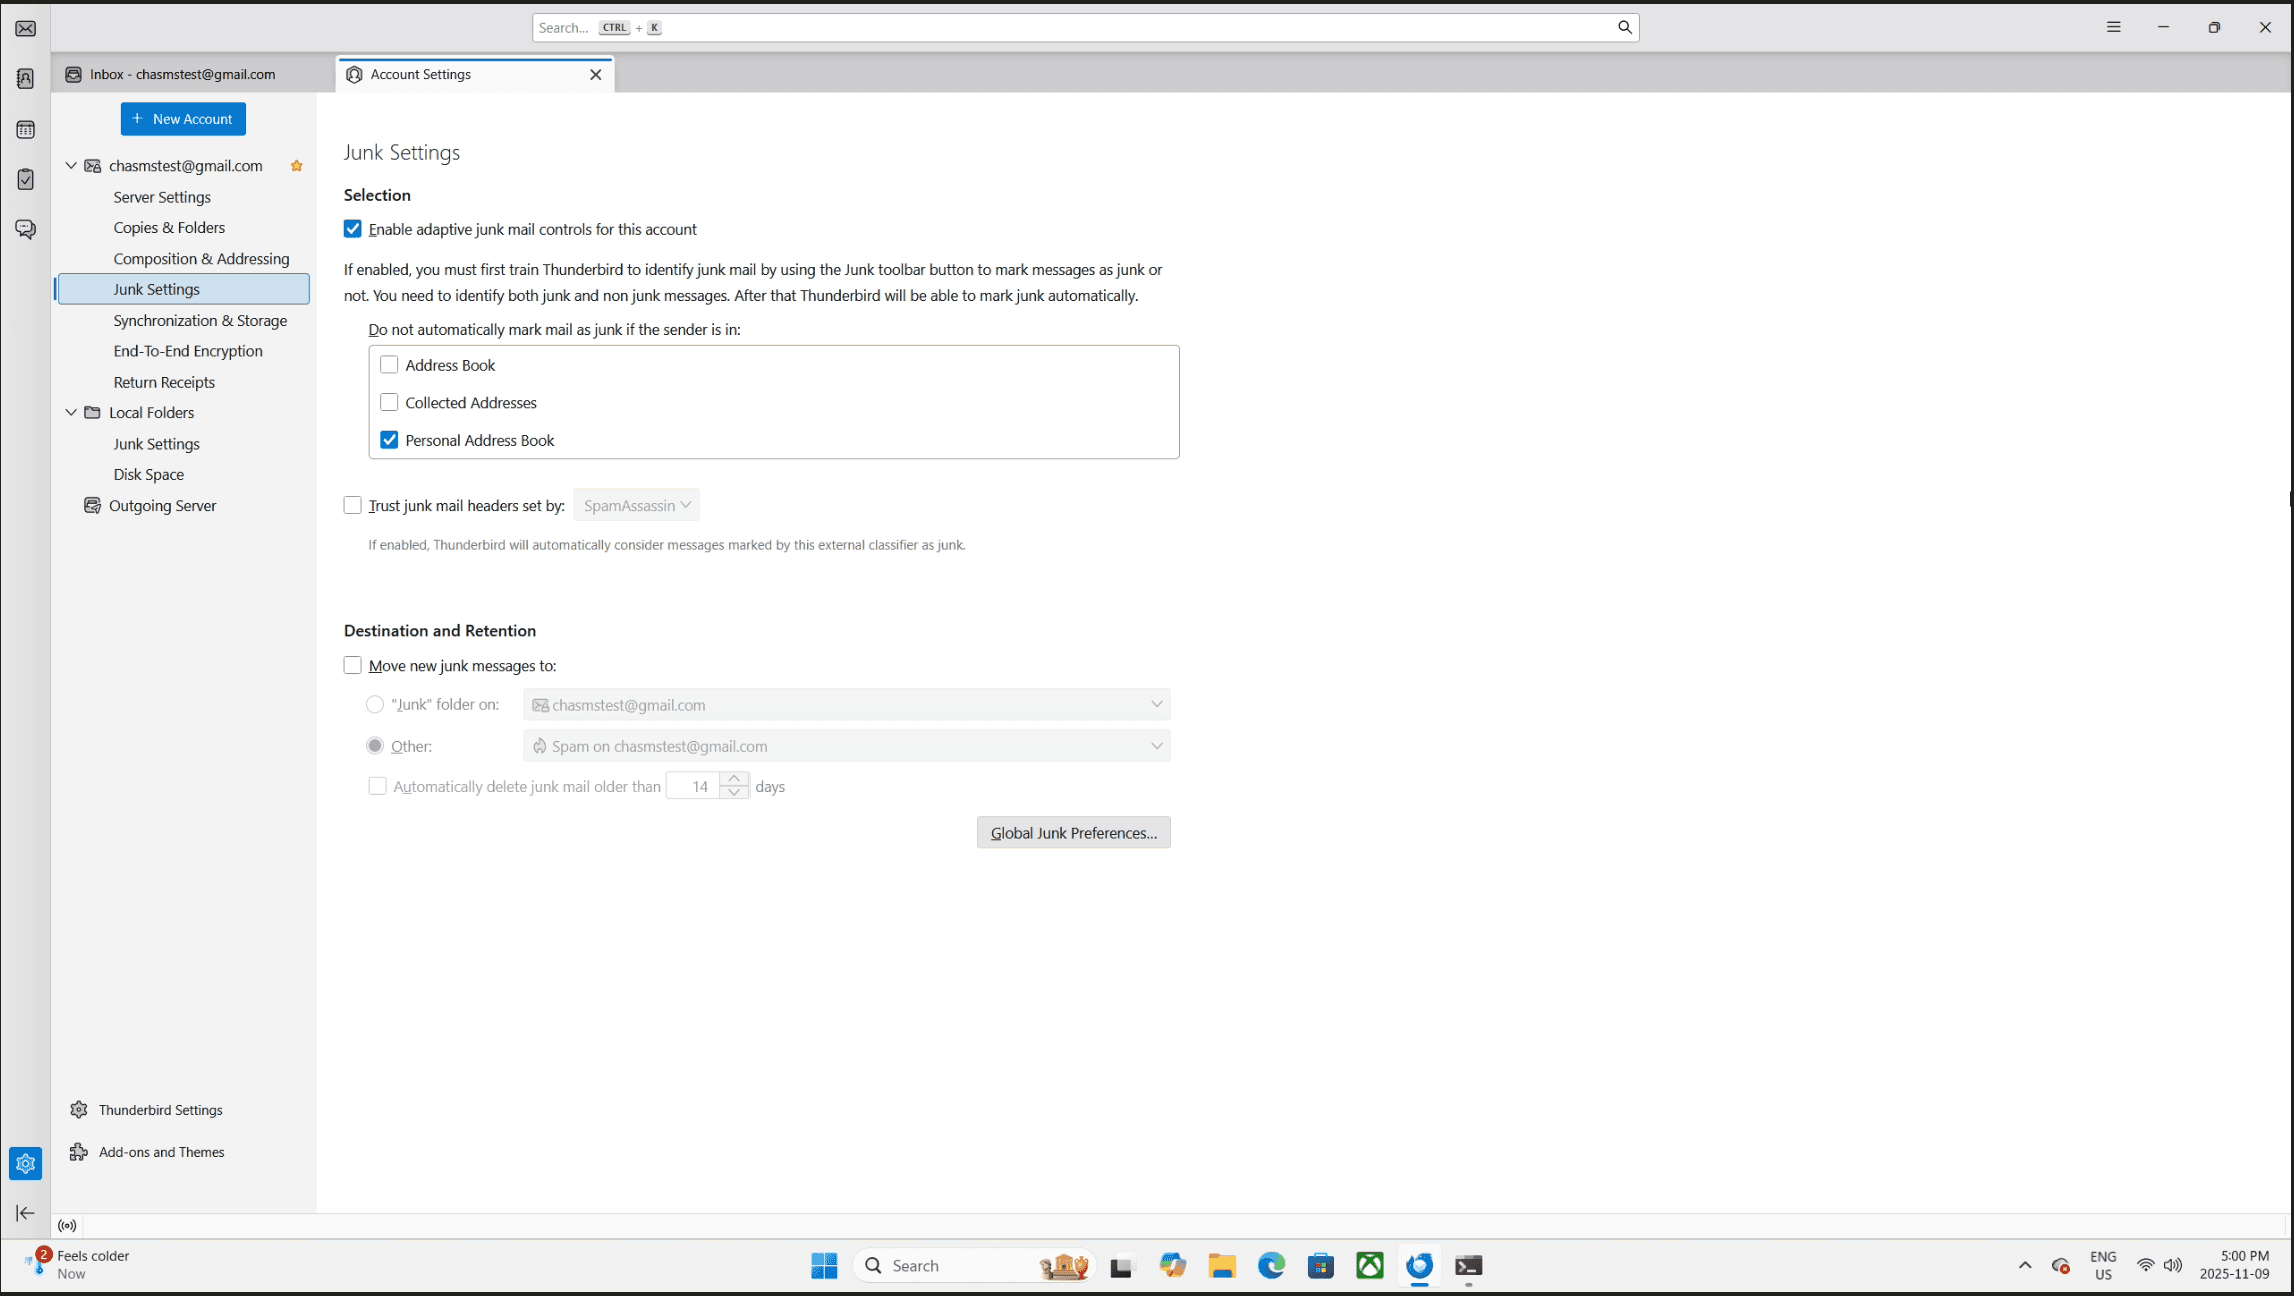Uncheck Enable adaptive junk mail controls
This screenshot has width=2294, height=1296.
coord(353,229)
